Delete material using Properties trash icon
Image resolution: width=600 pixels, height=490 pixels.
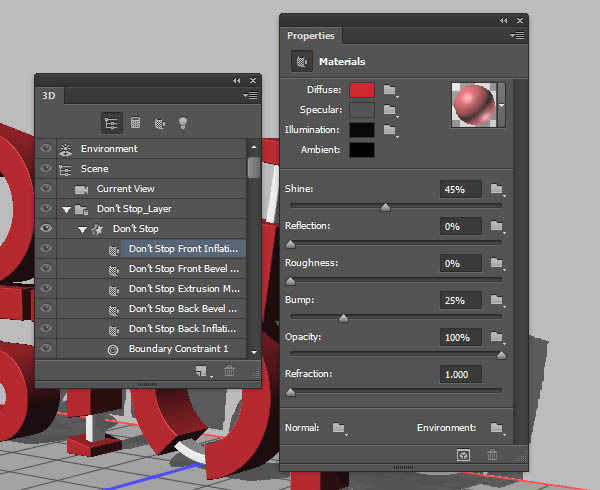pos(492,455)
